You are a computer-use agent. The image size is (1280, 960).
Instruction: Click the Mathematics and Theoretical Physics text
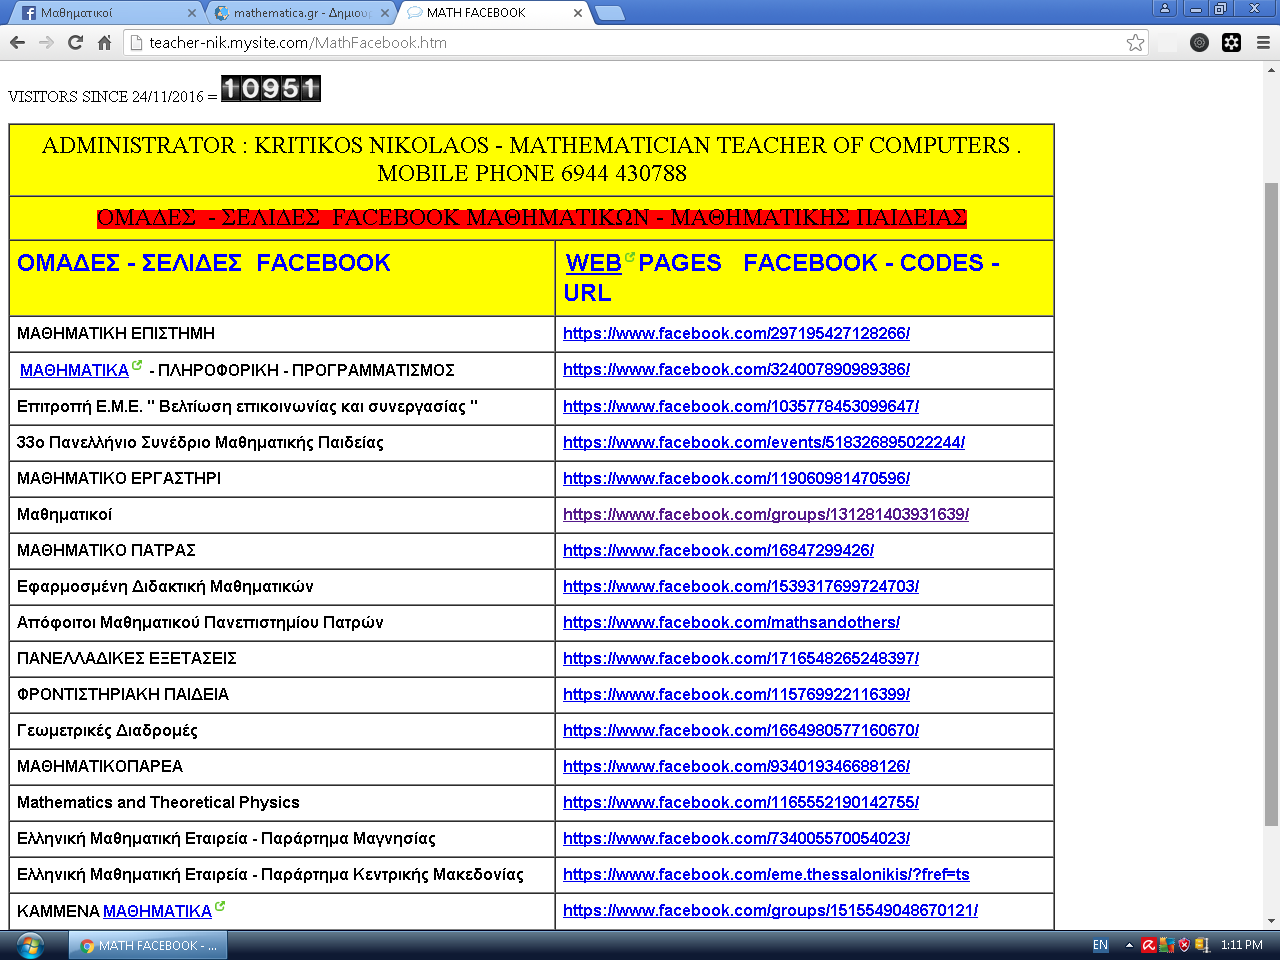click(x=158, y=802)
